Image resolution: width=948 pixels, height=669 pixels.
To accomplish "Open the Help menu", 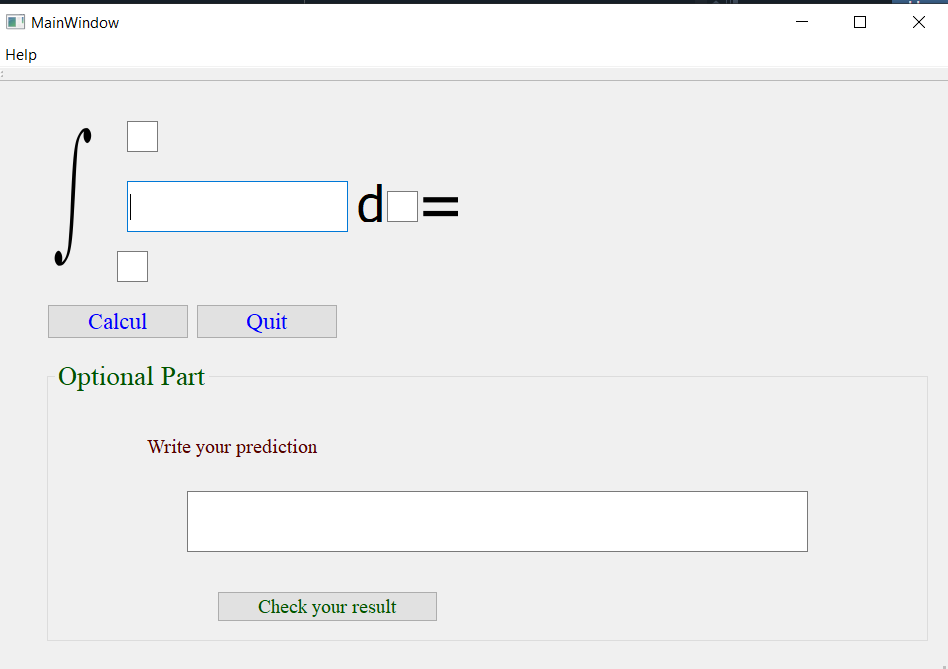I will pyautogui.click(x=21, y=55).
